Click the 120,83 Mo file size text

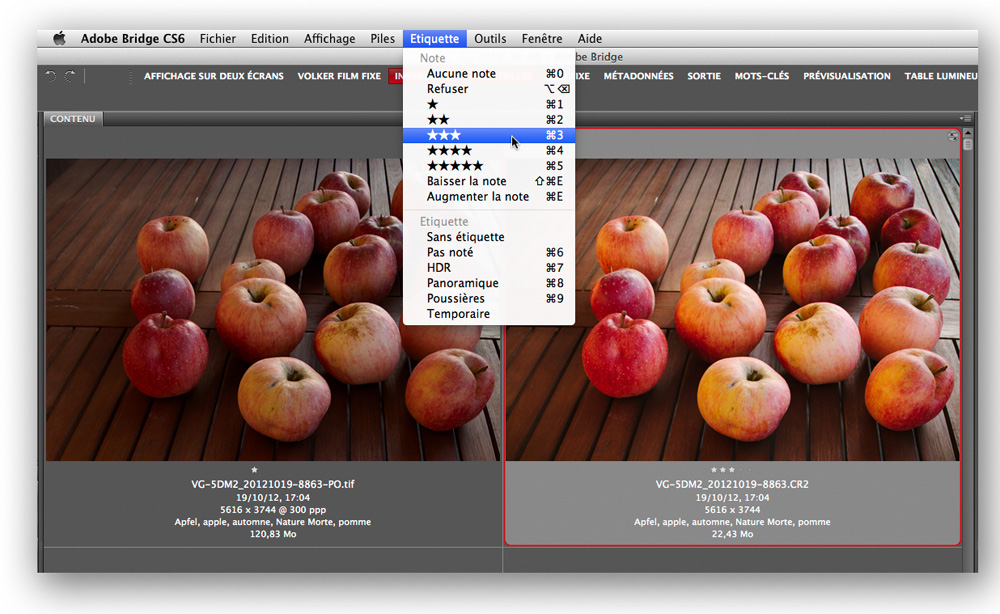pyautogui.click(x=273, y=534)
